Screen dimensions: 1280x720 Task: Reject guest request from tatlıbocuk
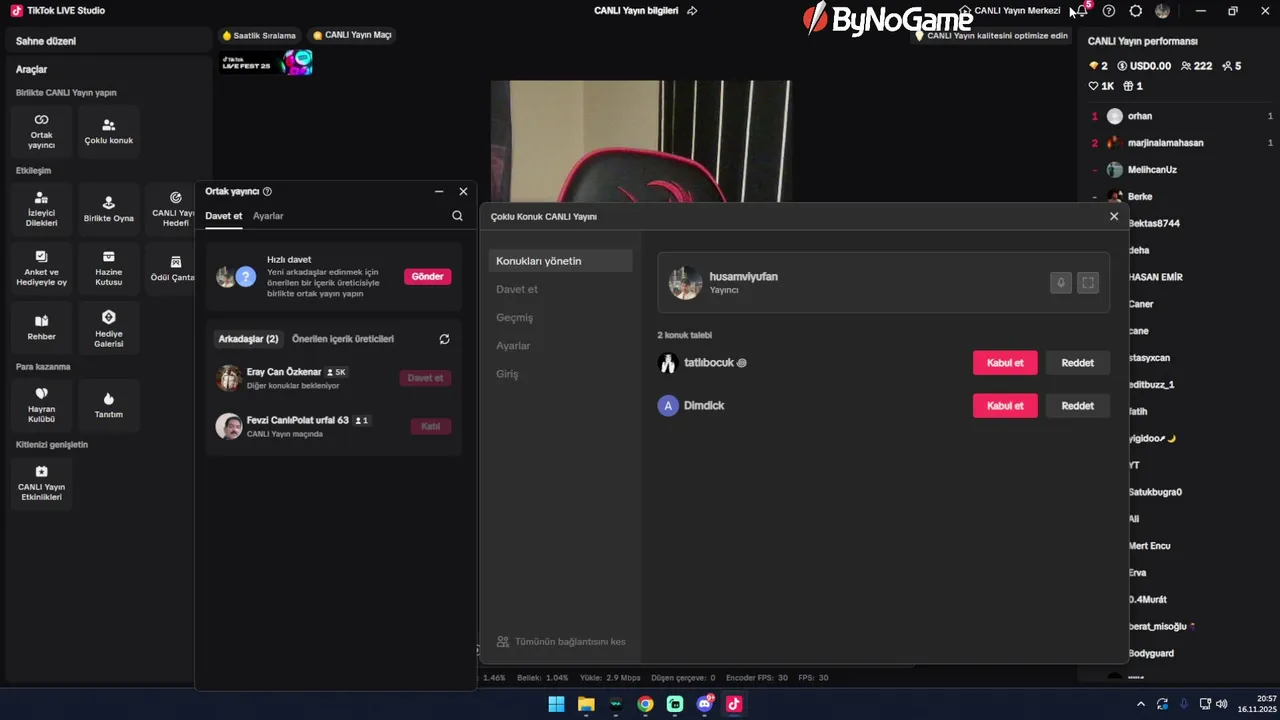1077,363
